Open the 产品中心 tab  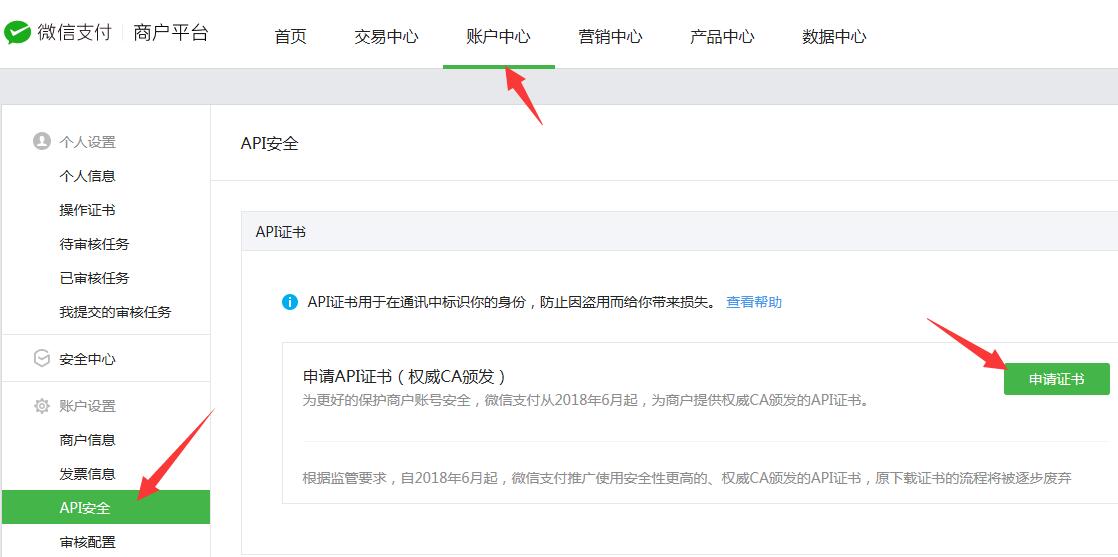[722, 37]
